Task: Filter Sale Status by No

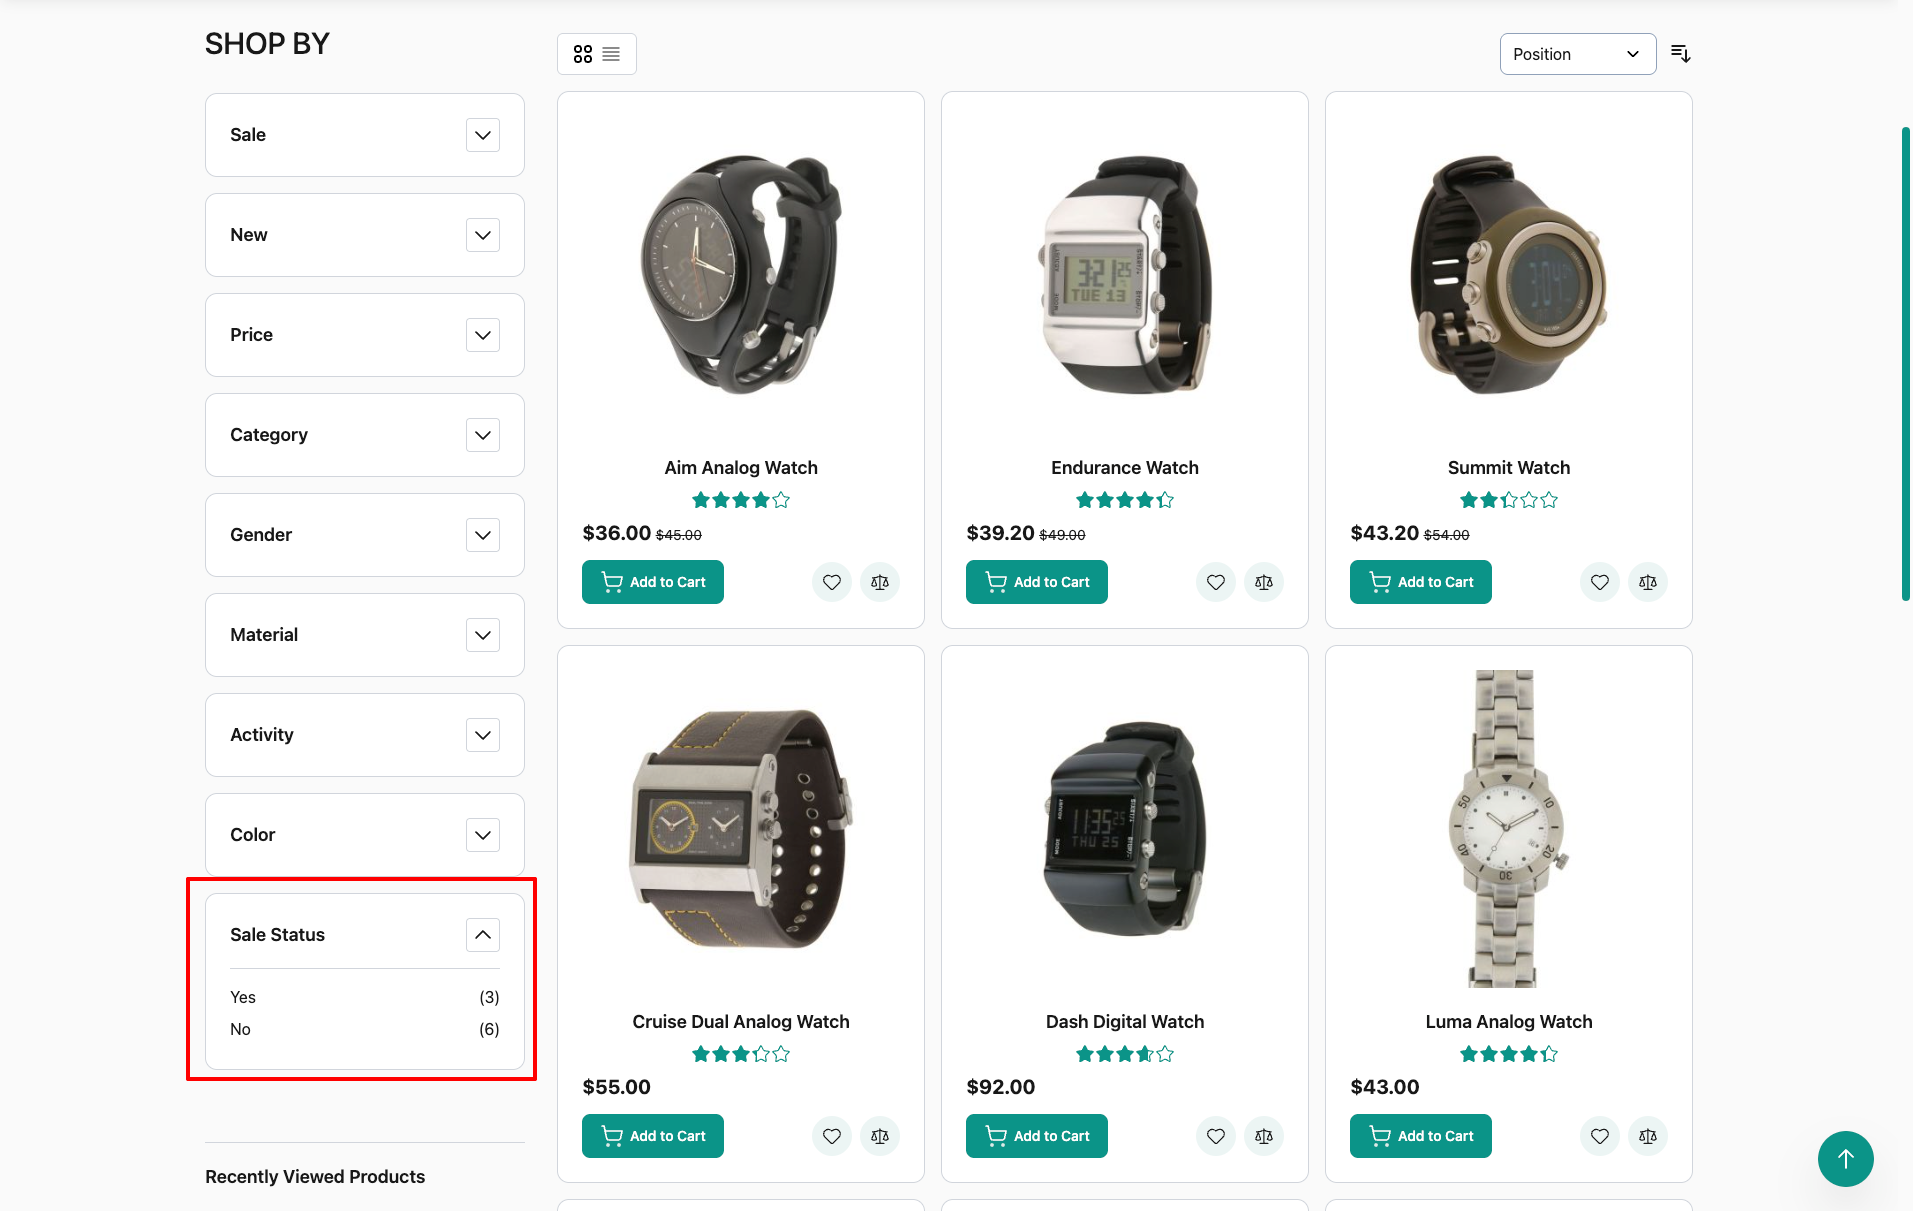Action: (240, 1029)
